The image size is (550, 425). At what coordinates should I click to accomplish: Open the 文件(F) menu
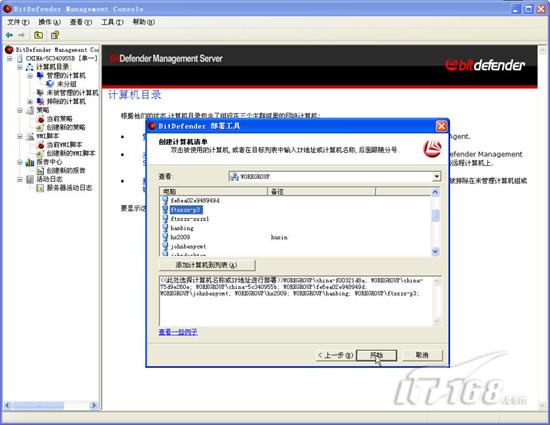tap(18, 22)
